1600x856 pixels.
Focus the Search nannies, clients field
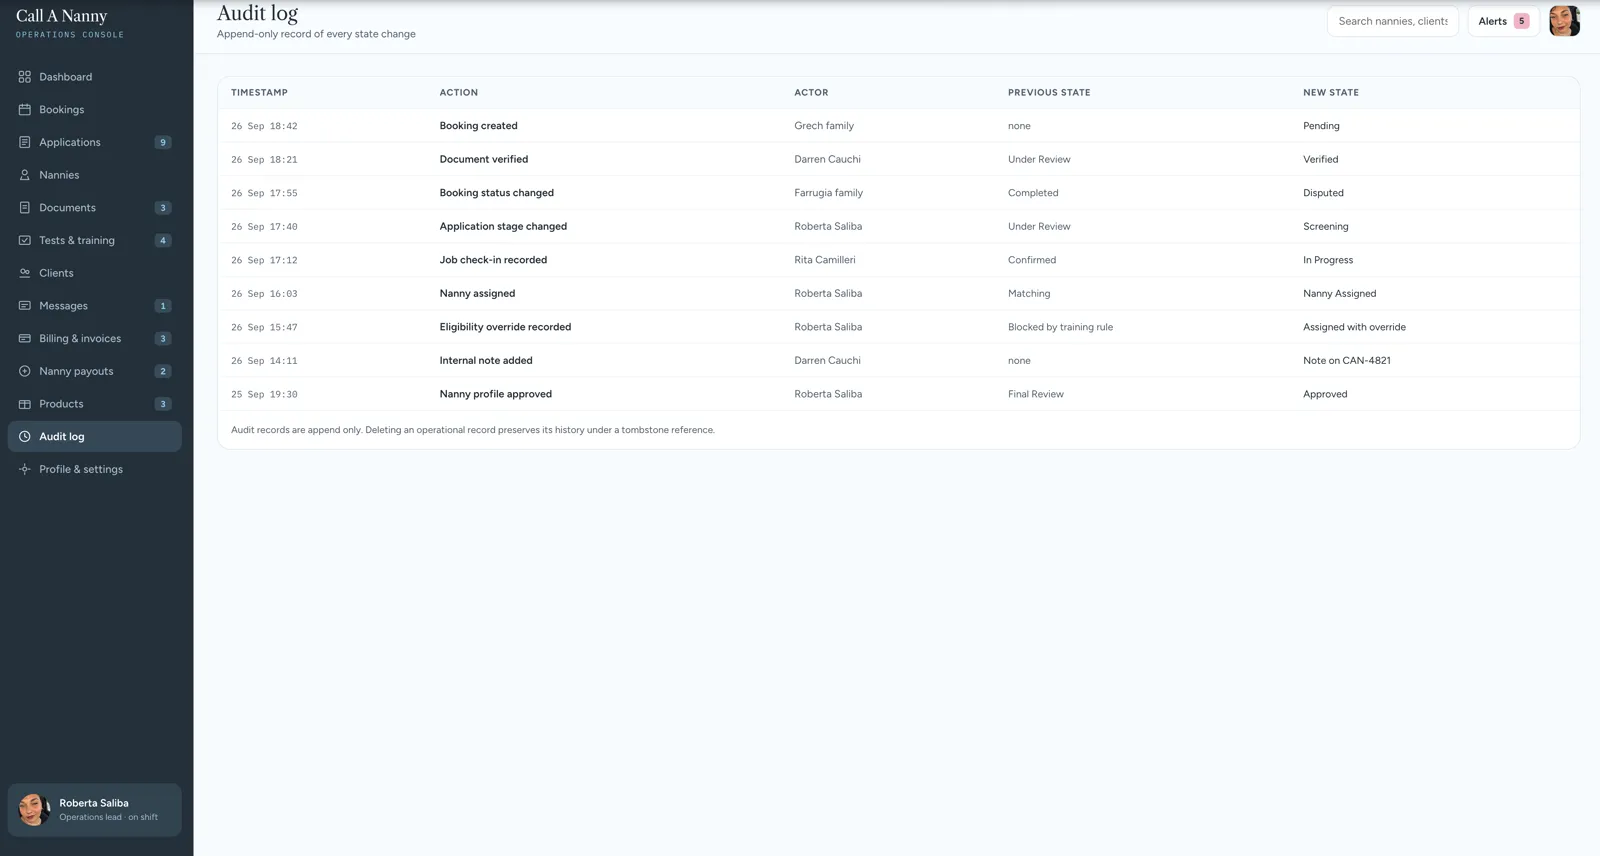click(1393, 21)
